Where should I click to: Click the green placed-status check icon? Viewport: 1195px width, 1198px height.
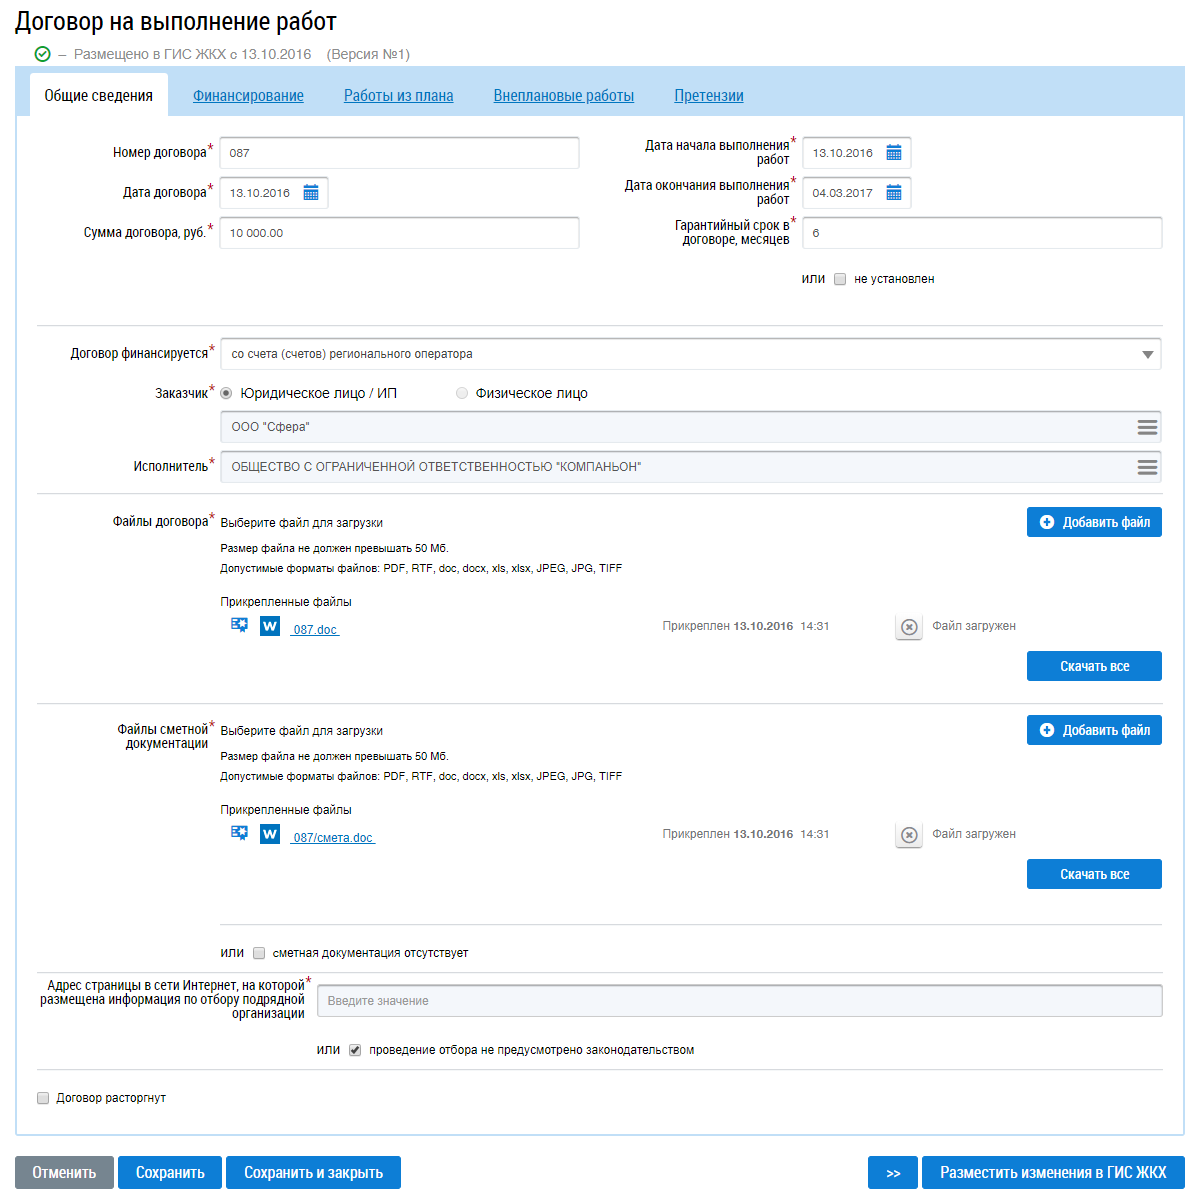(x=42, y=54)
